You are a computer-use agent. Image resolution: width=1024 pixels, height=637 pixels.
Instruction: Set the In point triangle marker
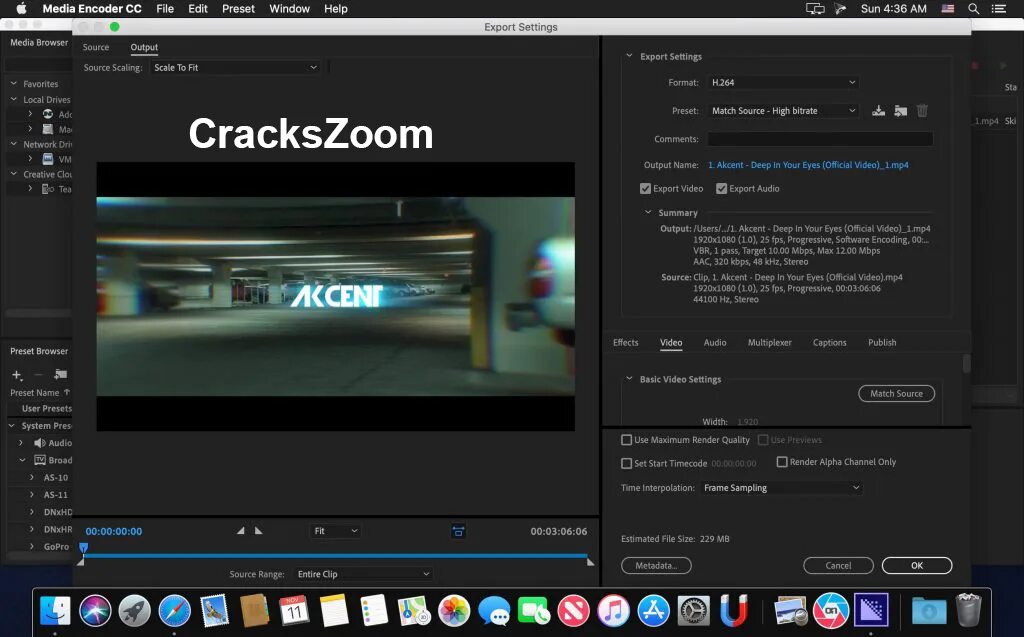[241, 531]
